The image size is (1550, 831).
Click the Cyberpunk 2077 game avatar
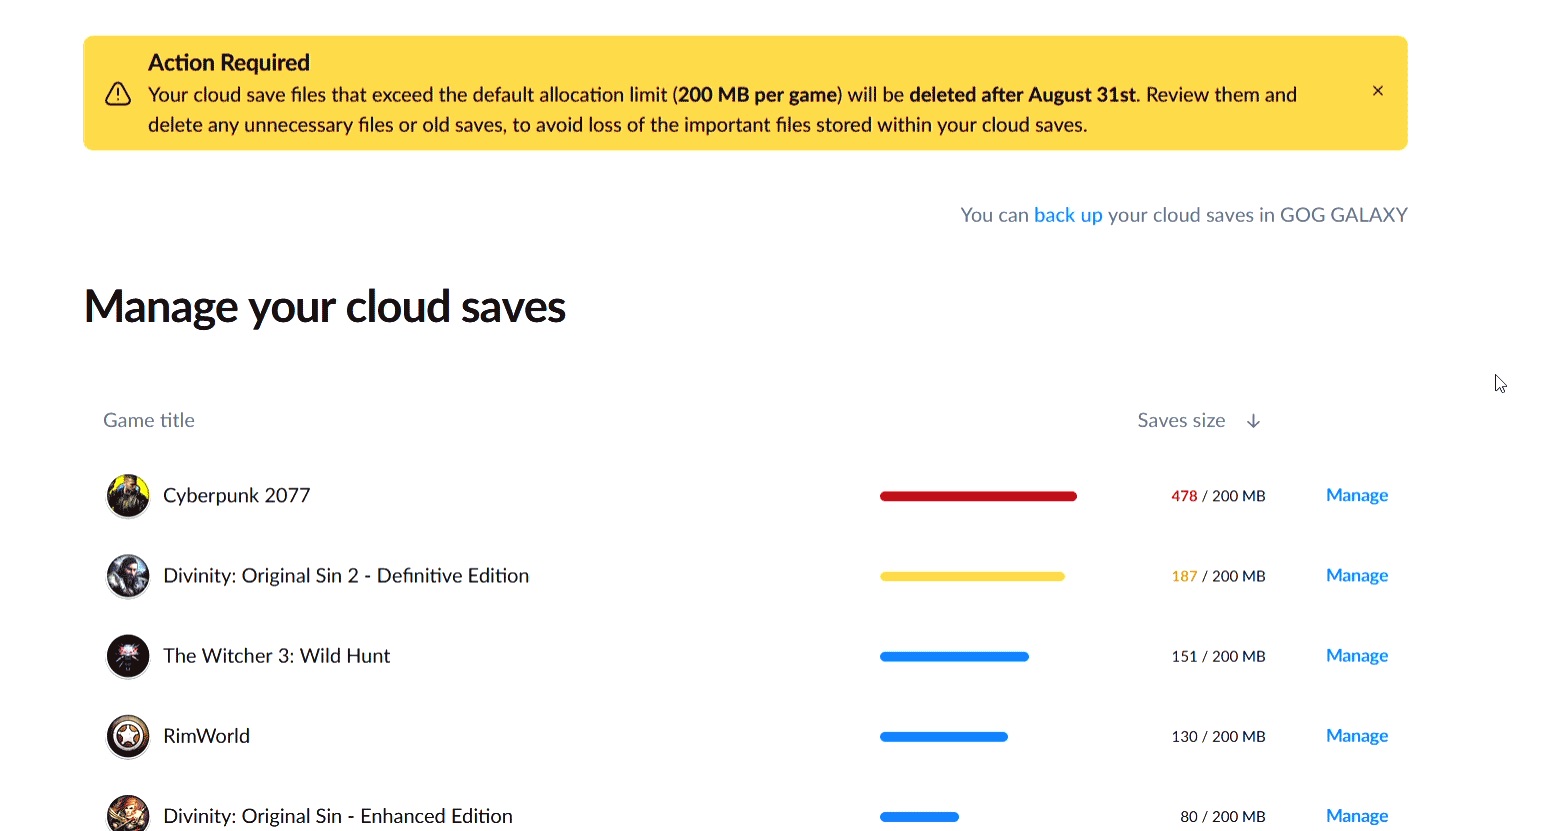pos(128,496)
